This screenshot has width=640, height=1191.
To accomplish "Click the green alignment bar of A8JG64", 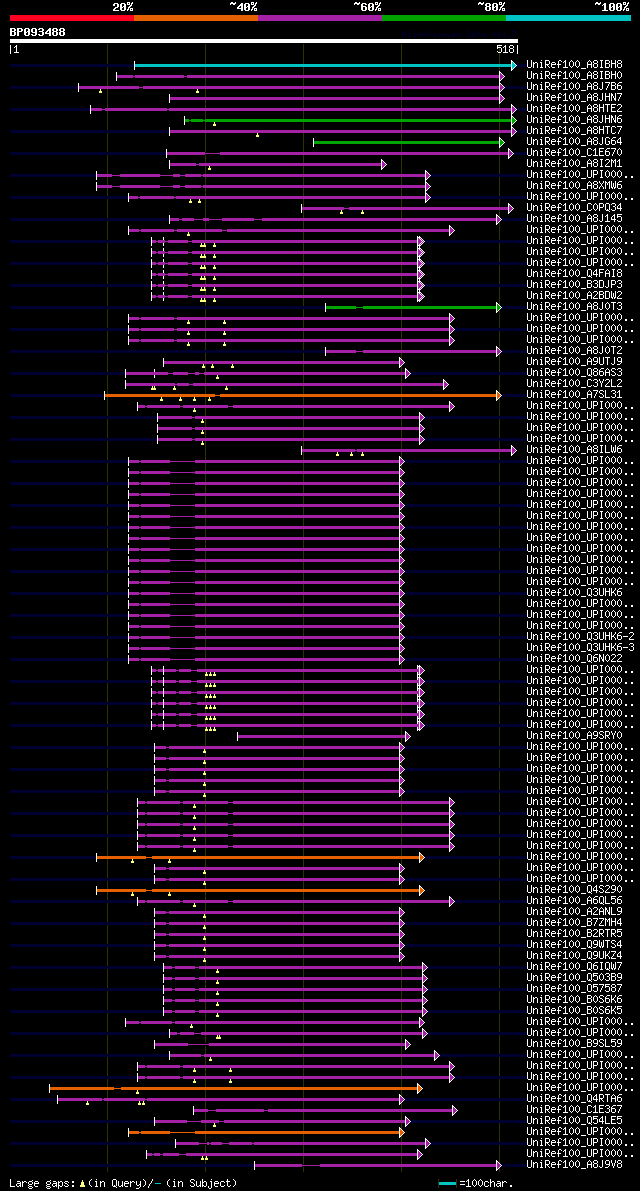I will pyautogui.click(x=408, y=143).
